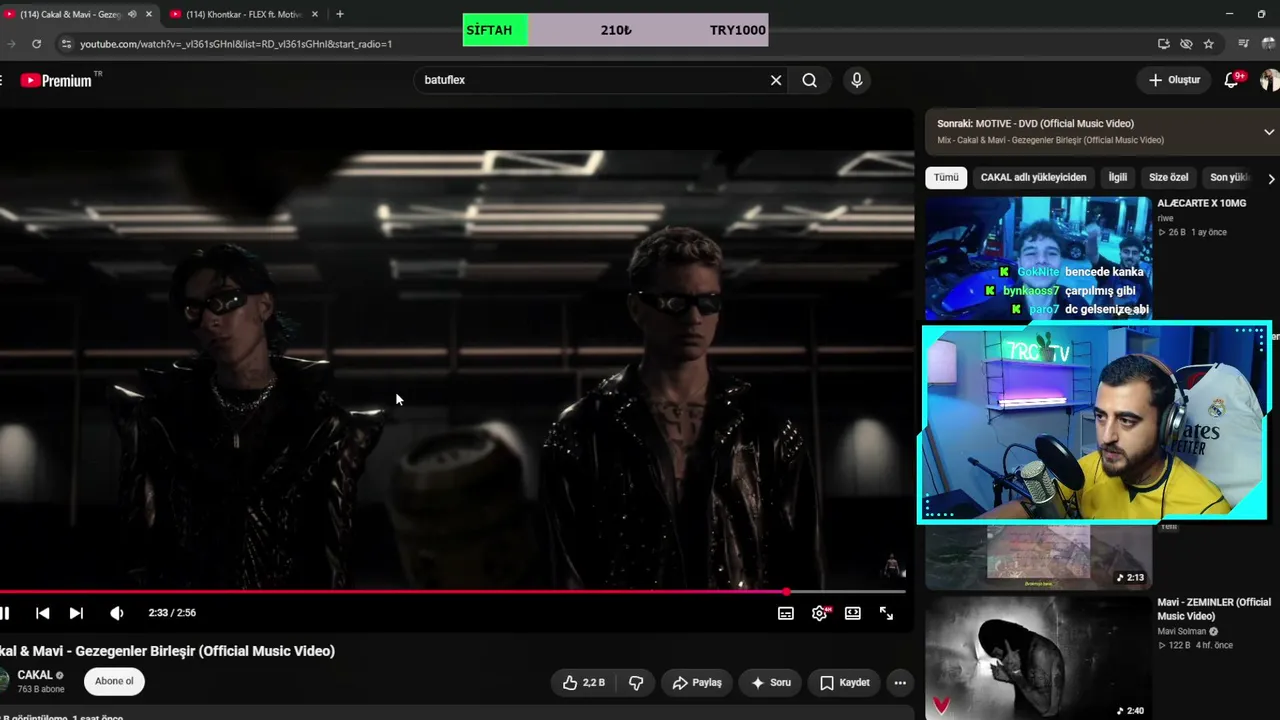The image size is (1280, 720).
Task: Open the more actions three-dot menu
Action: pos(900,683)
